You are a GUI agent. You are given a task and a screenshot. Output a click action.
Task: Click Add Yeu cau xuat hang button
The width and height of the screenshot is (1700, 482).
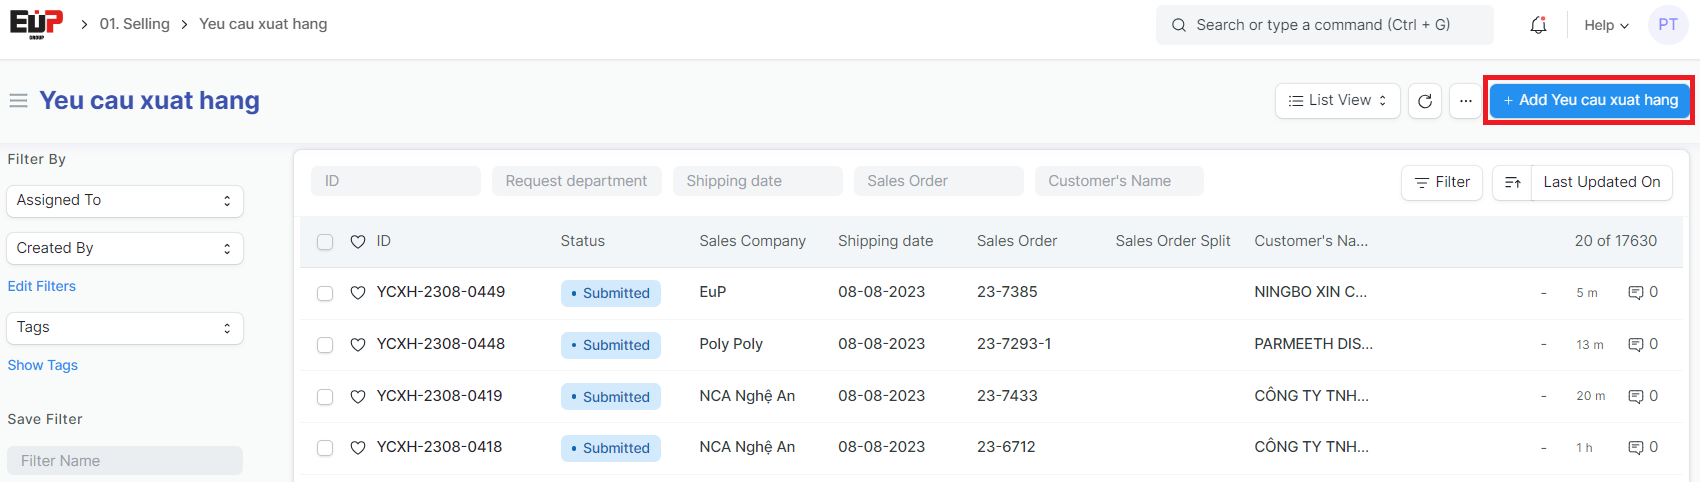click(x=1589, y=101)
